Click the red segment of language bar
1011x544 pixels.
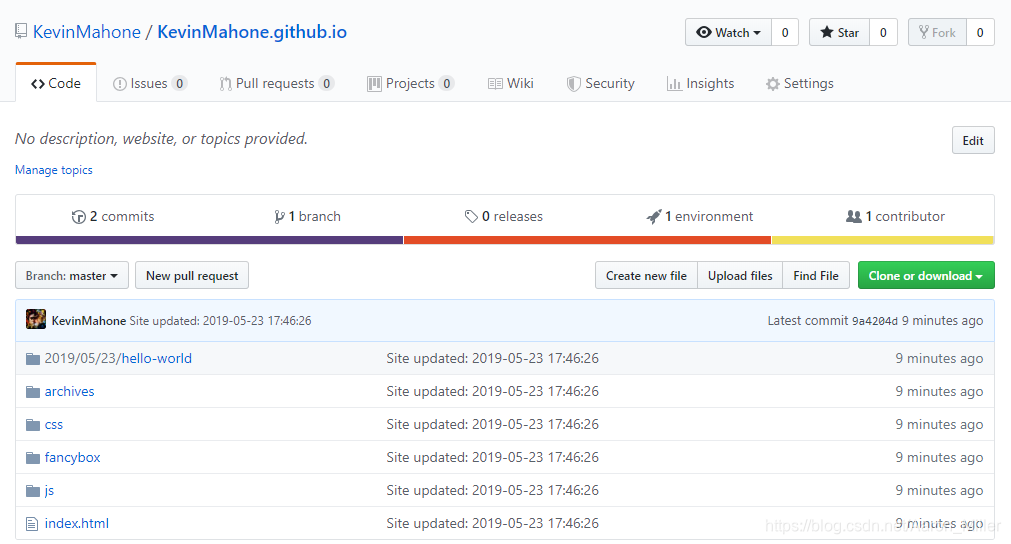587,240
